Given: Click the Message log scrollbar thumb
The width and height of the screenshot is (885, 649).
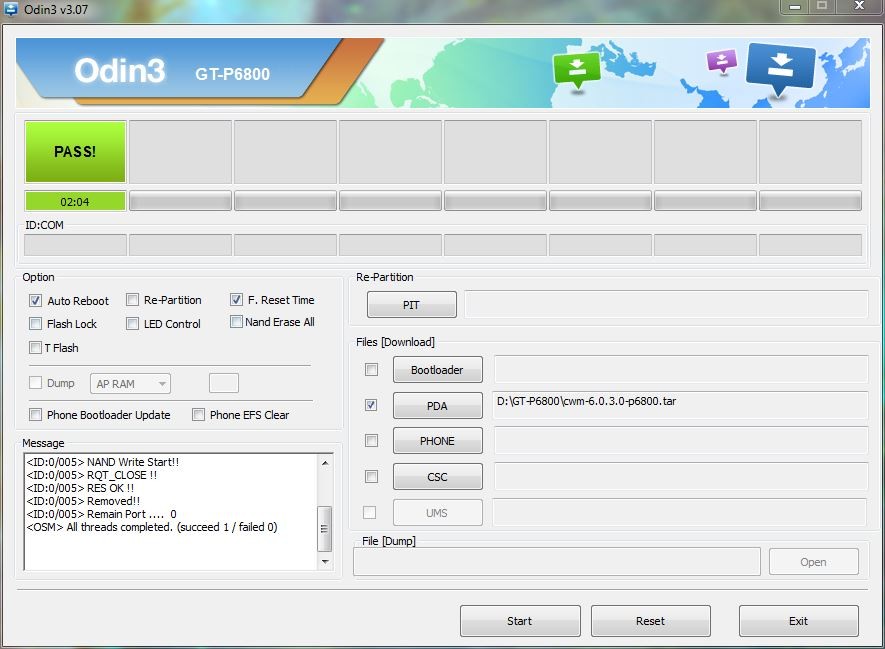Looking at the screenshot, I should [x=325, y=529].
